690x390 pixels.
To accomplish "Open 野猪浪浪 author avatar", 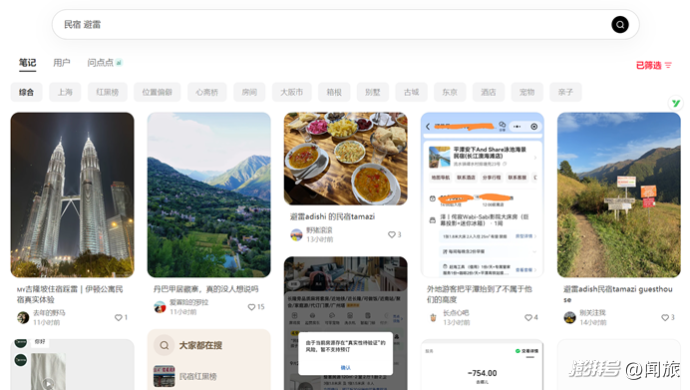I will point(297,235).
